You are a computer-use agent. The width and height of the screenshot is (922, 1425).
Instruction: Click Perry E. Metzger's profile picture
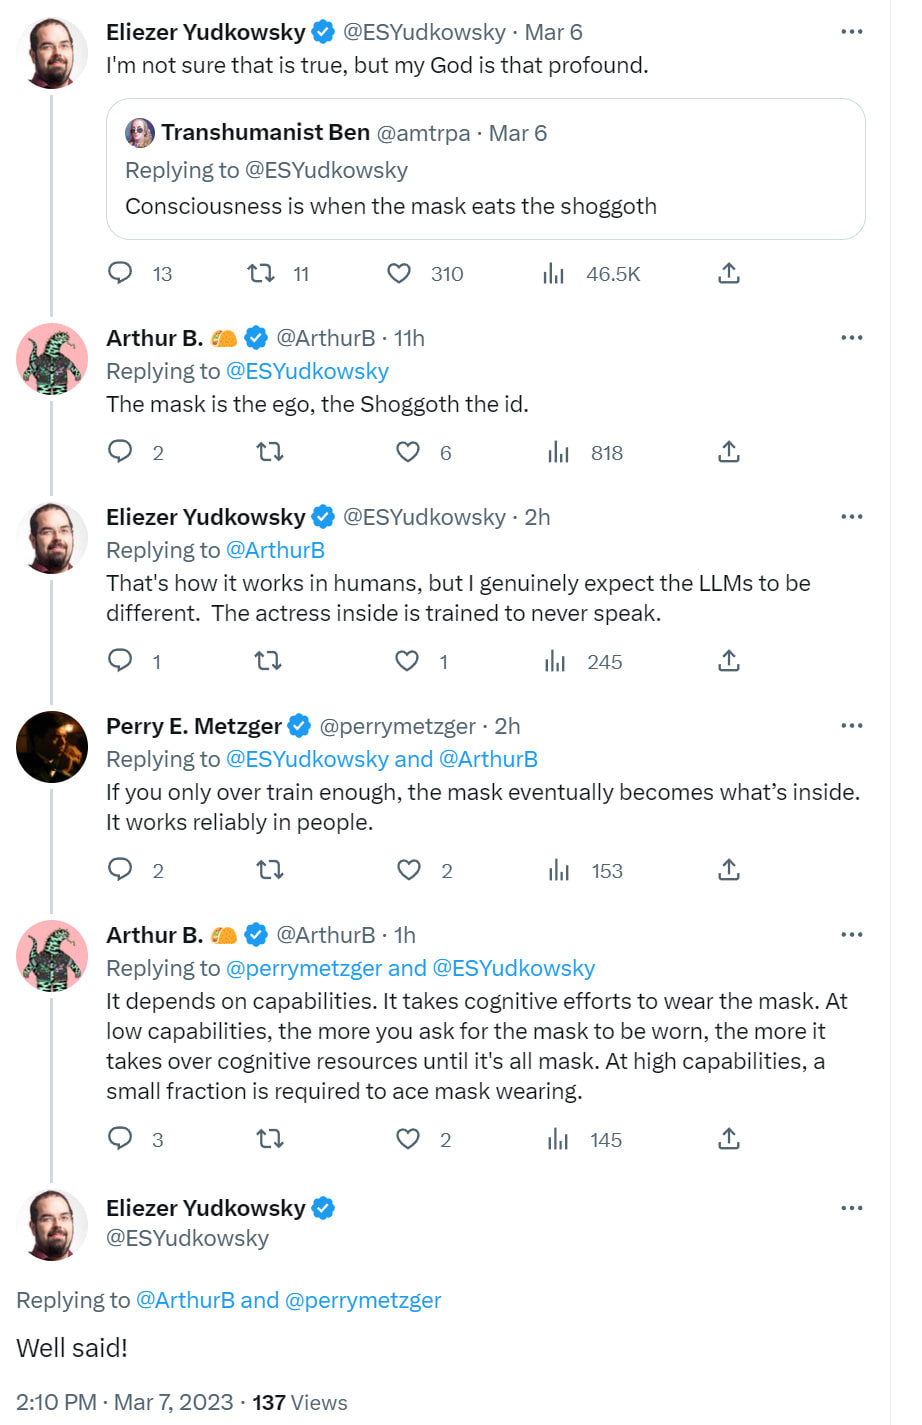coord(52,747)
